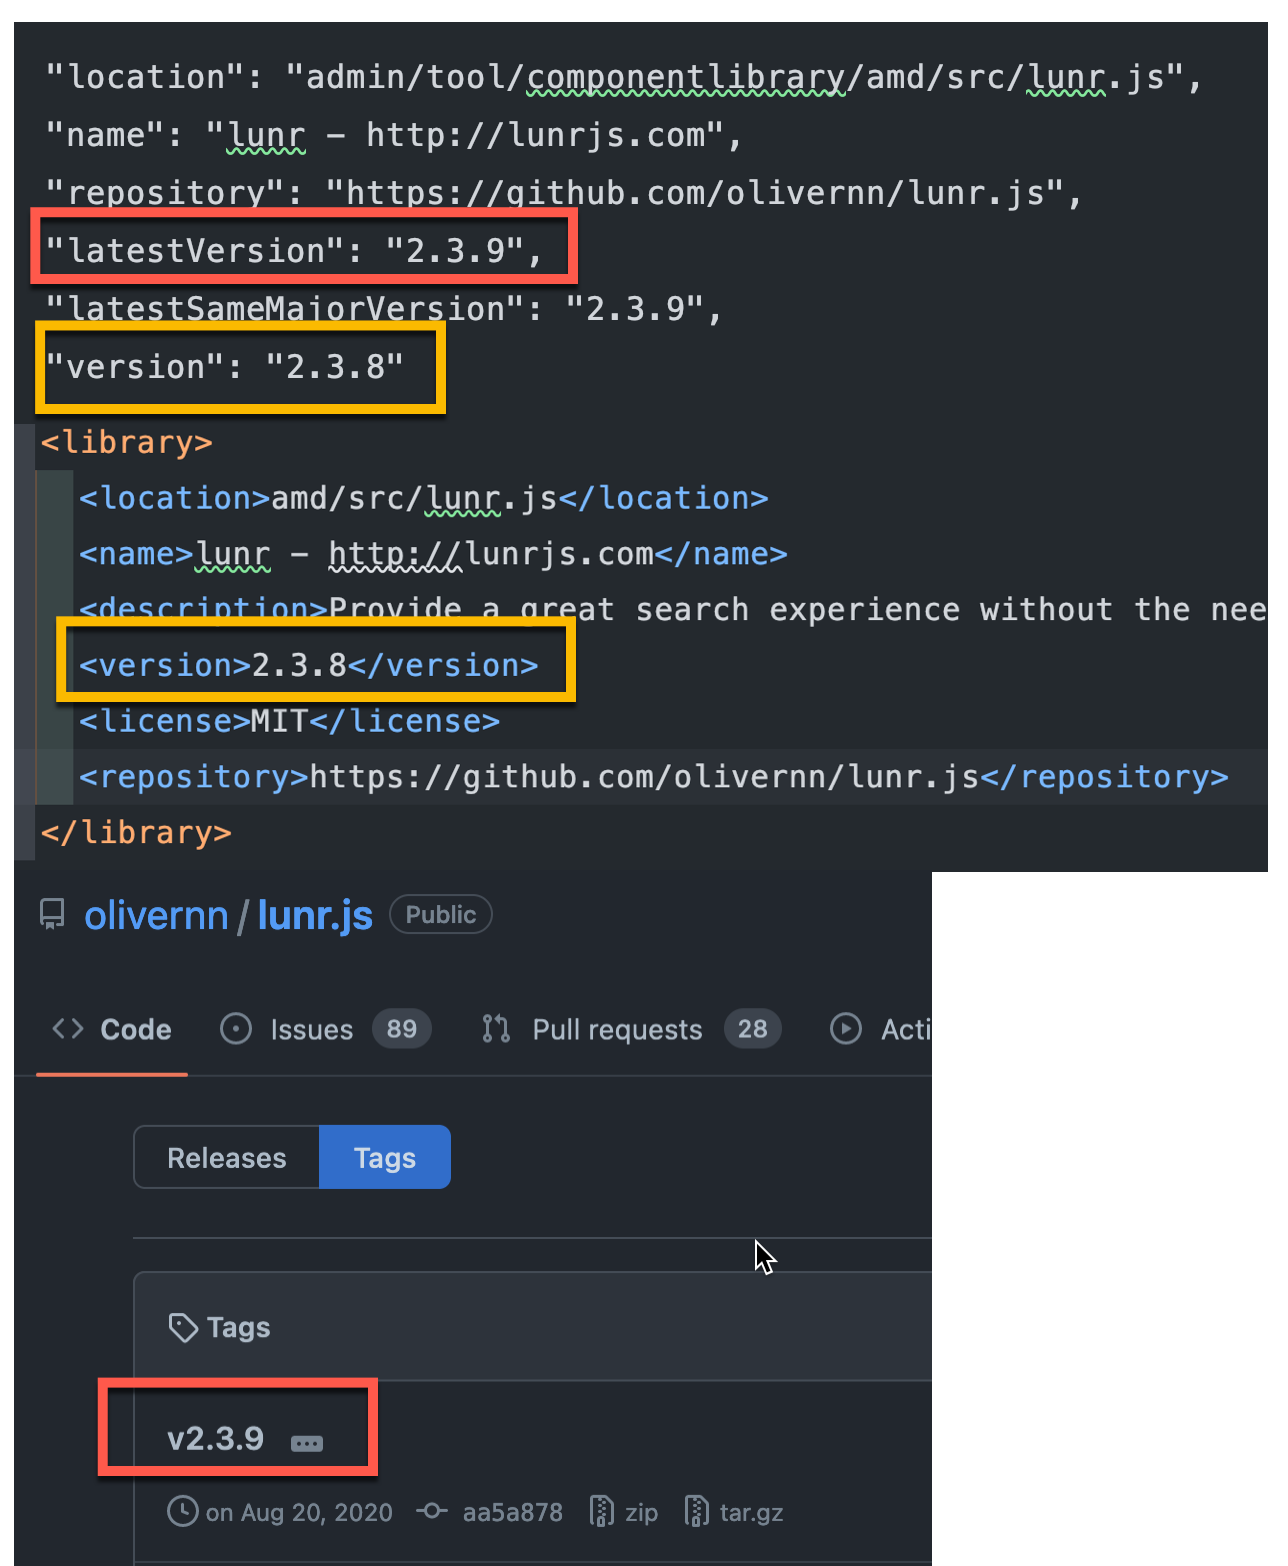Screen dimensions: 1288x1566
Task: Click the JSON "location" path line
Action: [625, 77]
